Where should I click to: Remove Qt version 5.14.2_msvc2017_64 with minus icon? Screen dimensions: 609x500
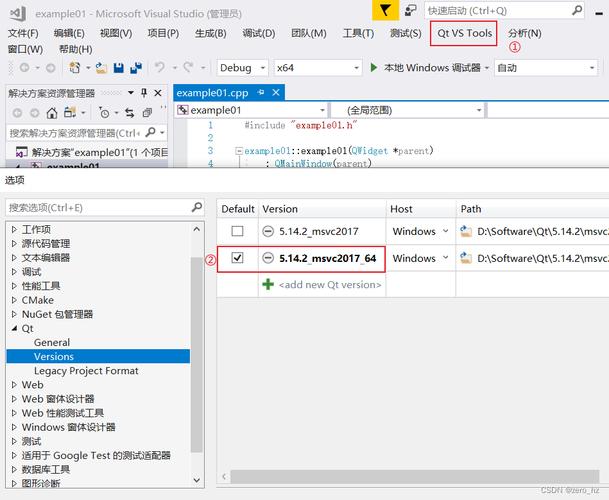pos(268,258)
